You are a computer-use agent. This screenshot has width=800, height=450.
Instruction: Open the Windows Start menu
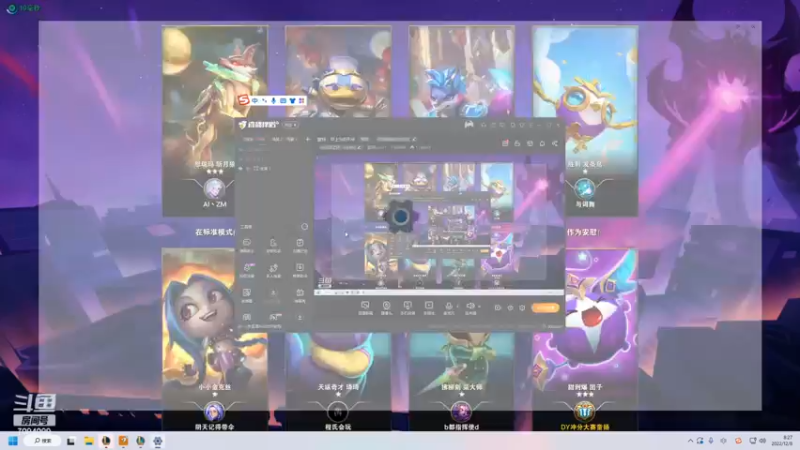(x=13, y=441)
